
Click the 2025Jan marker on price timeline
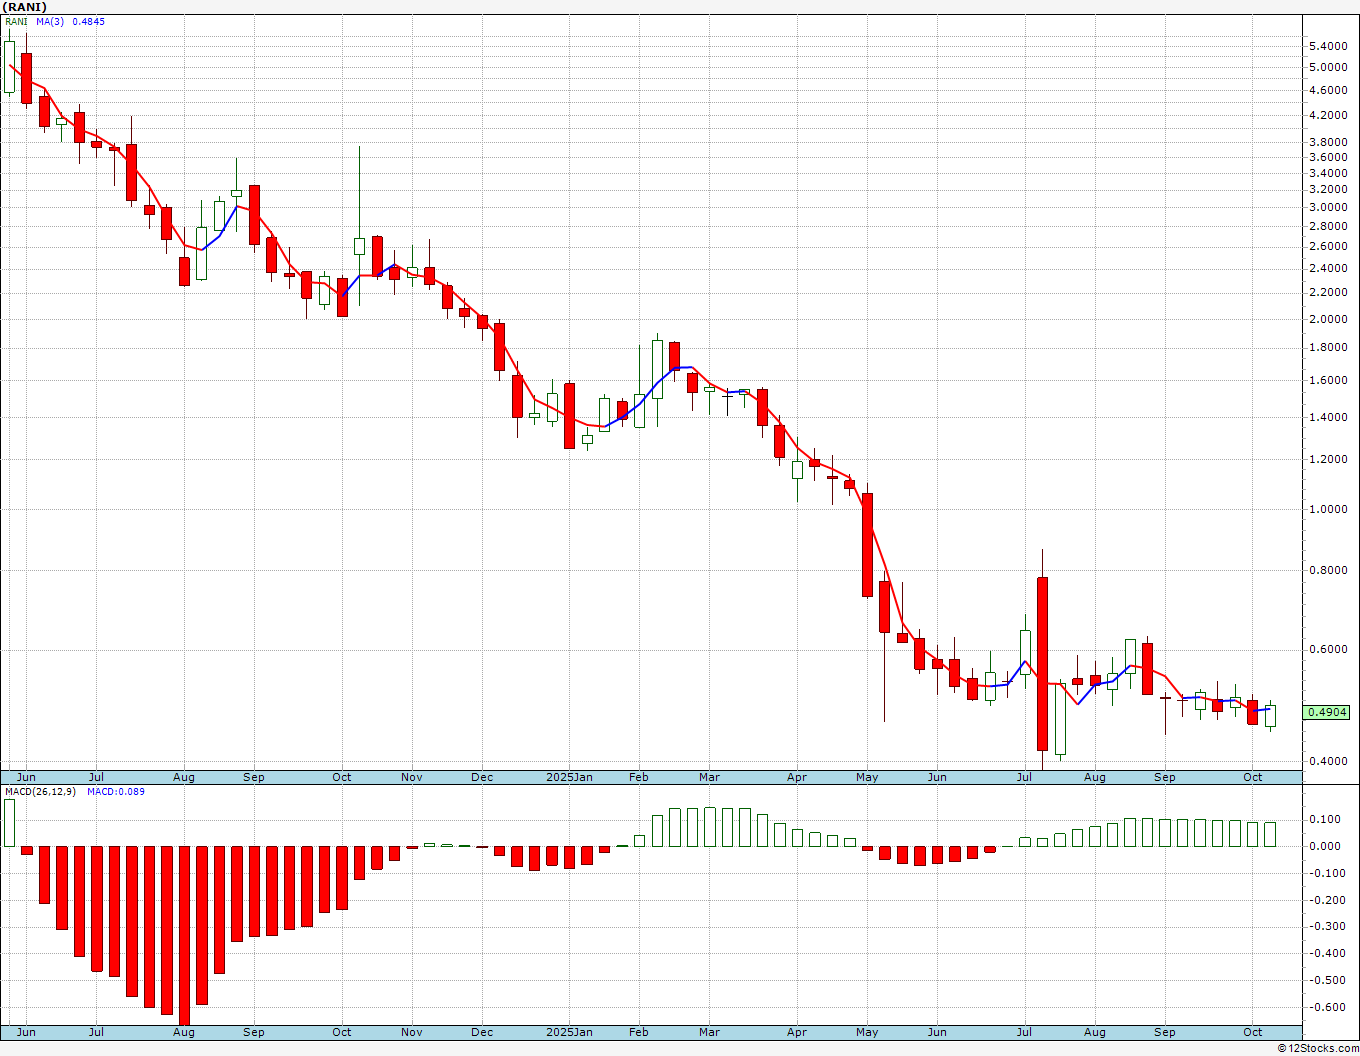[x=569, y=777]
